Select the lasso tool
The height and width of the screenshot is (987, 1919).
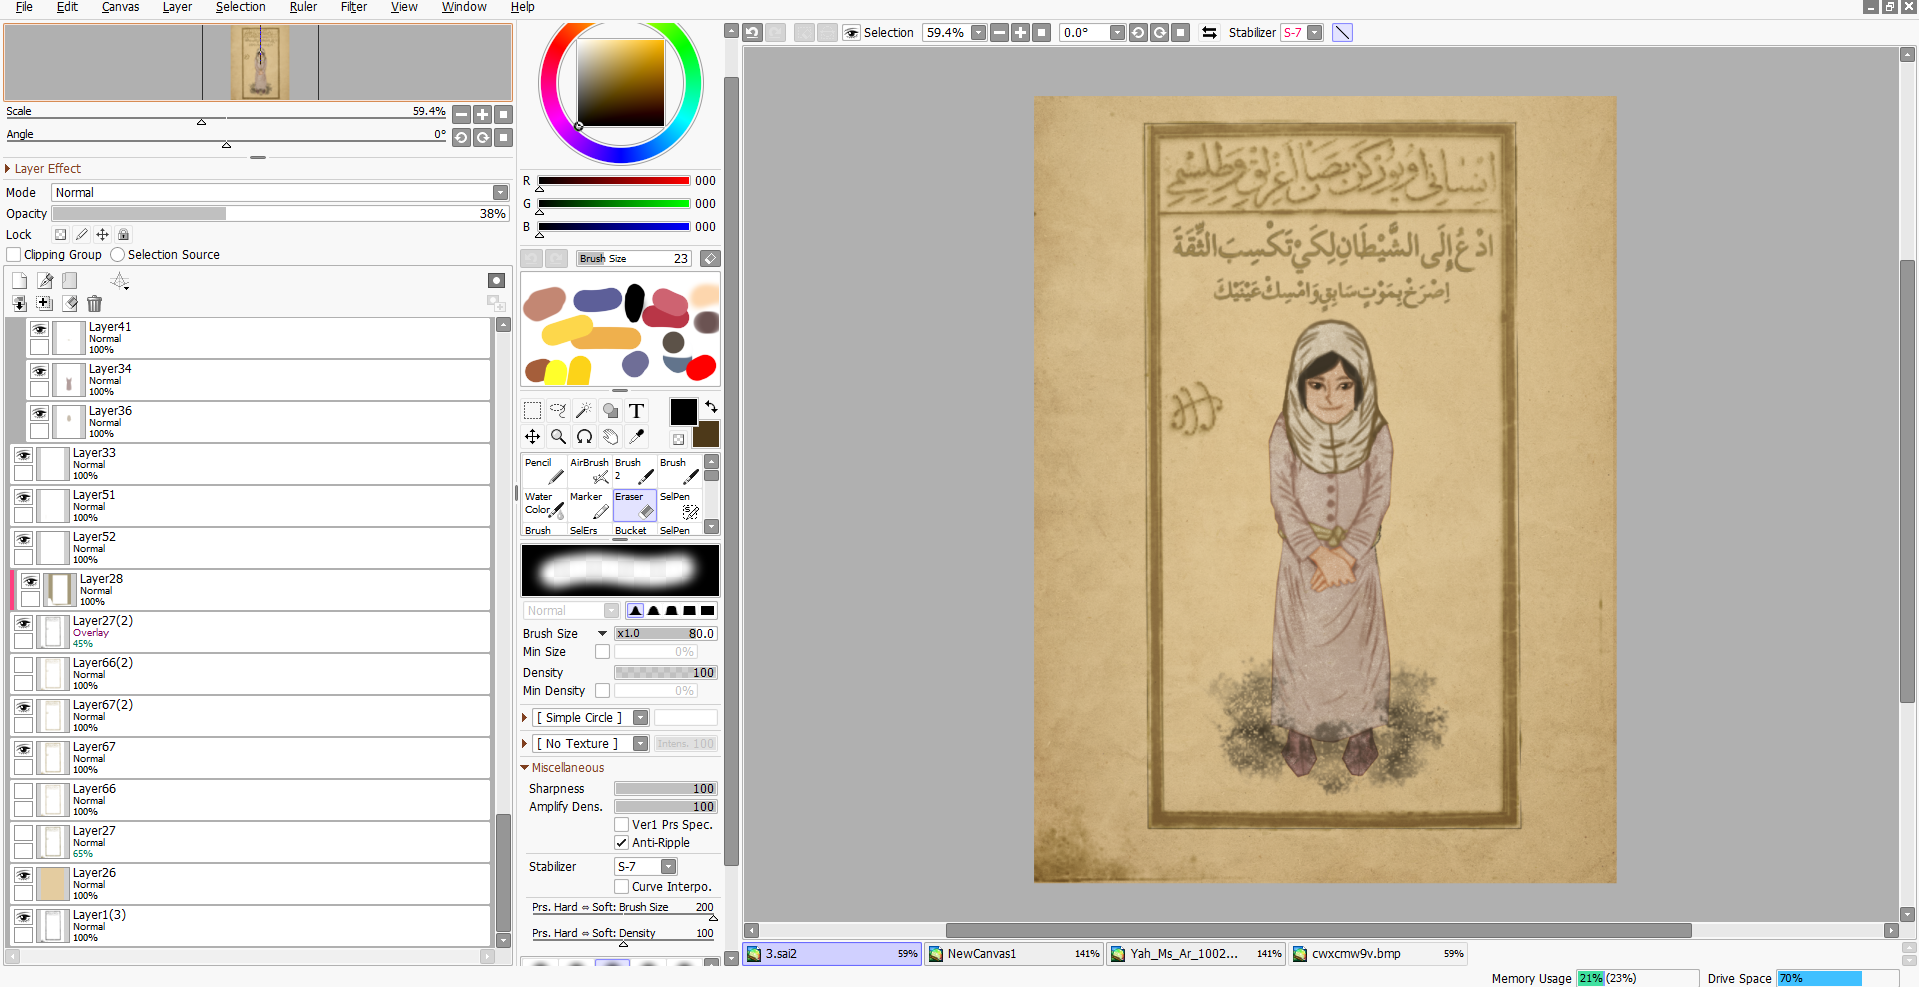tap(558, 411)
